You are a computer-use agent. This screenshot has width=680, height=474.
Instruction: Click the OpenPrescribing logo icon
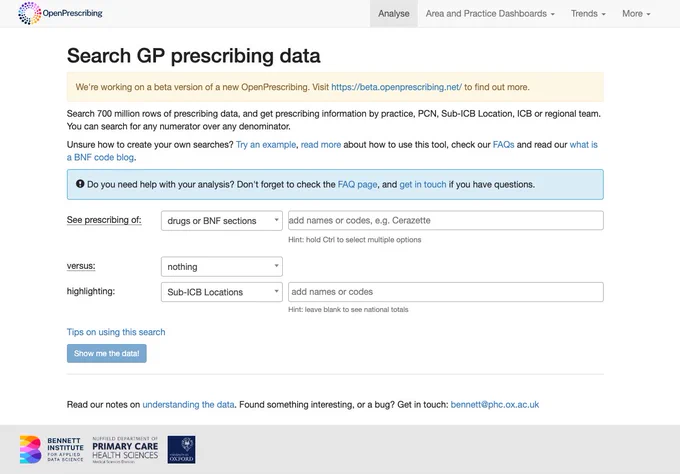29,13
